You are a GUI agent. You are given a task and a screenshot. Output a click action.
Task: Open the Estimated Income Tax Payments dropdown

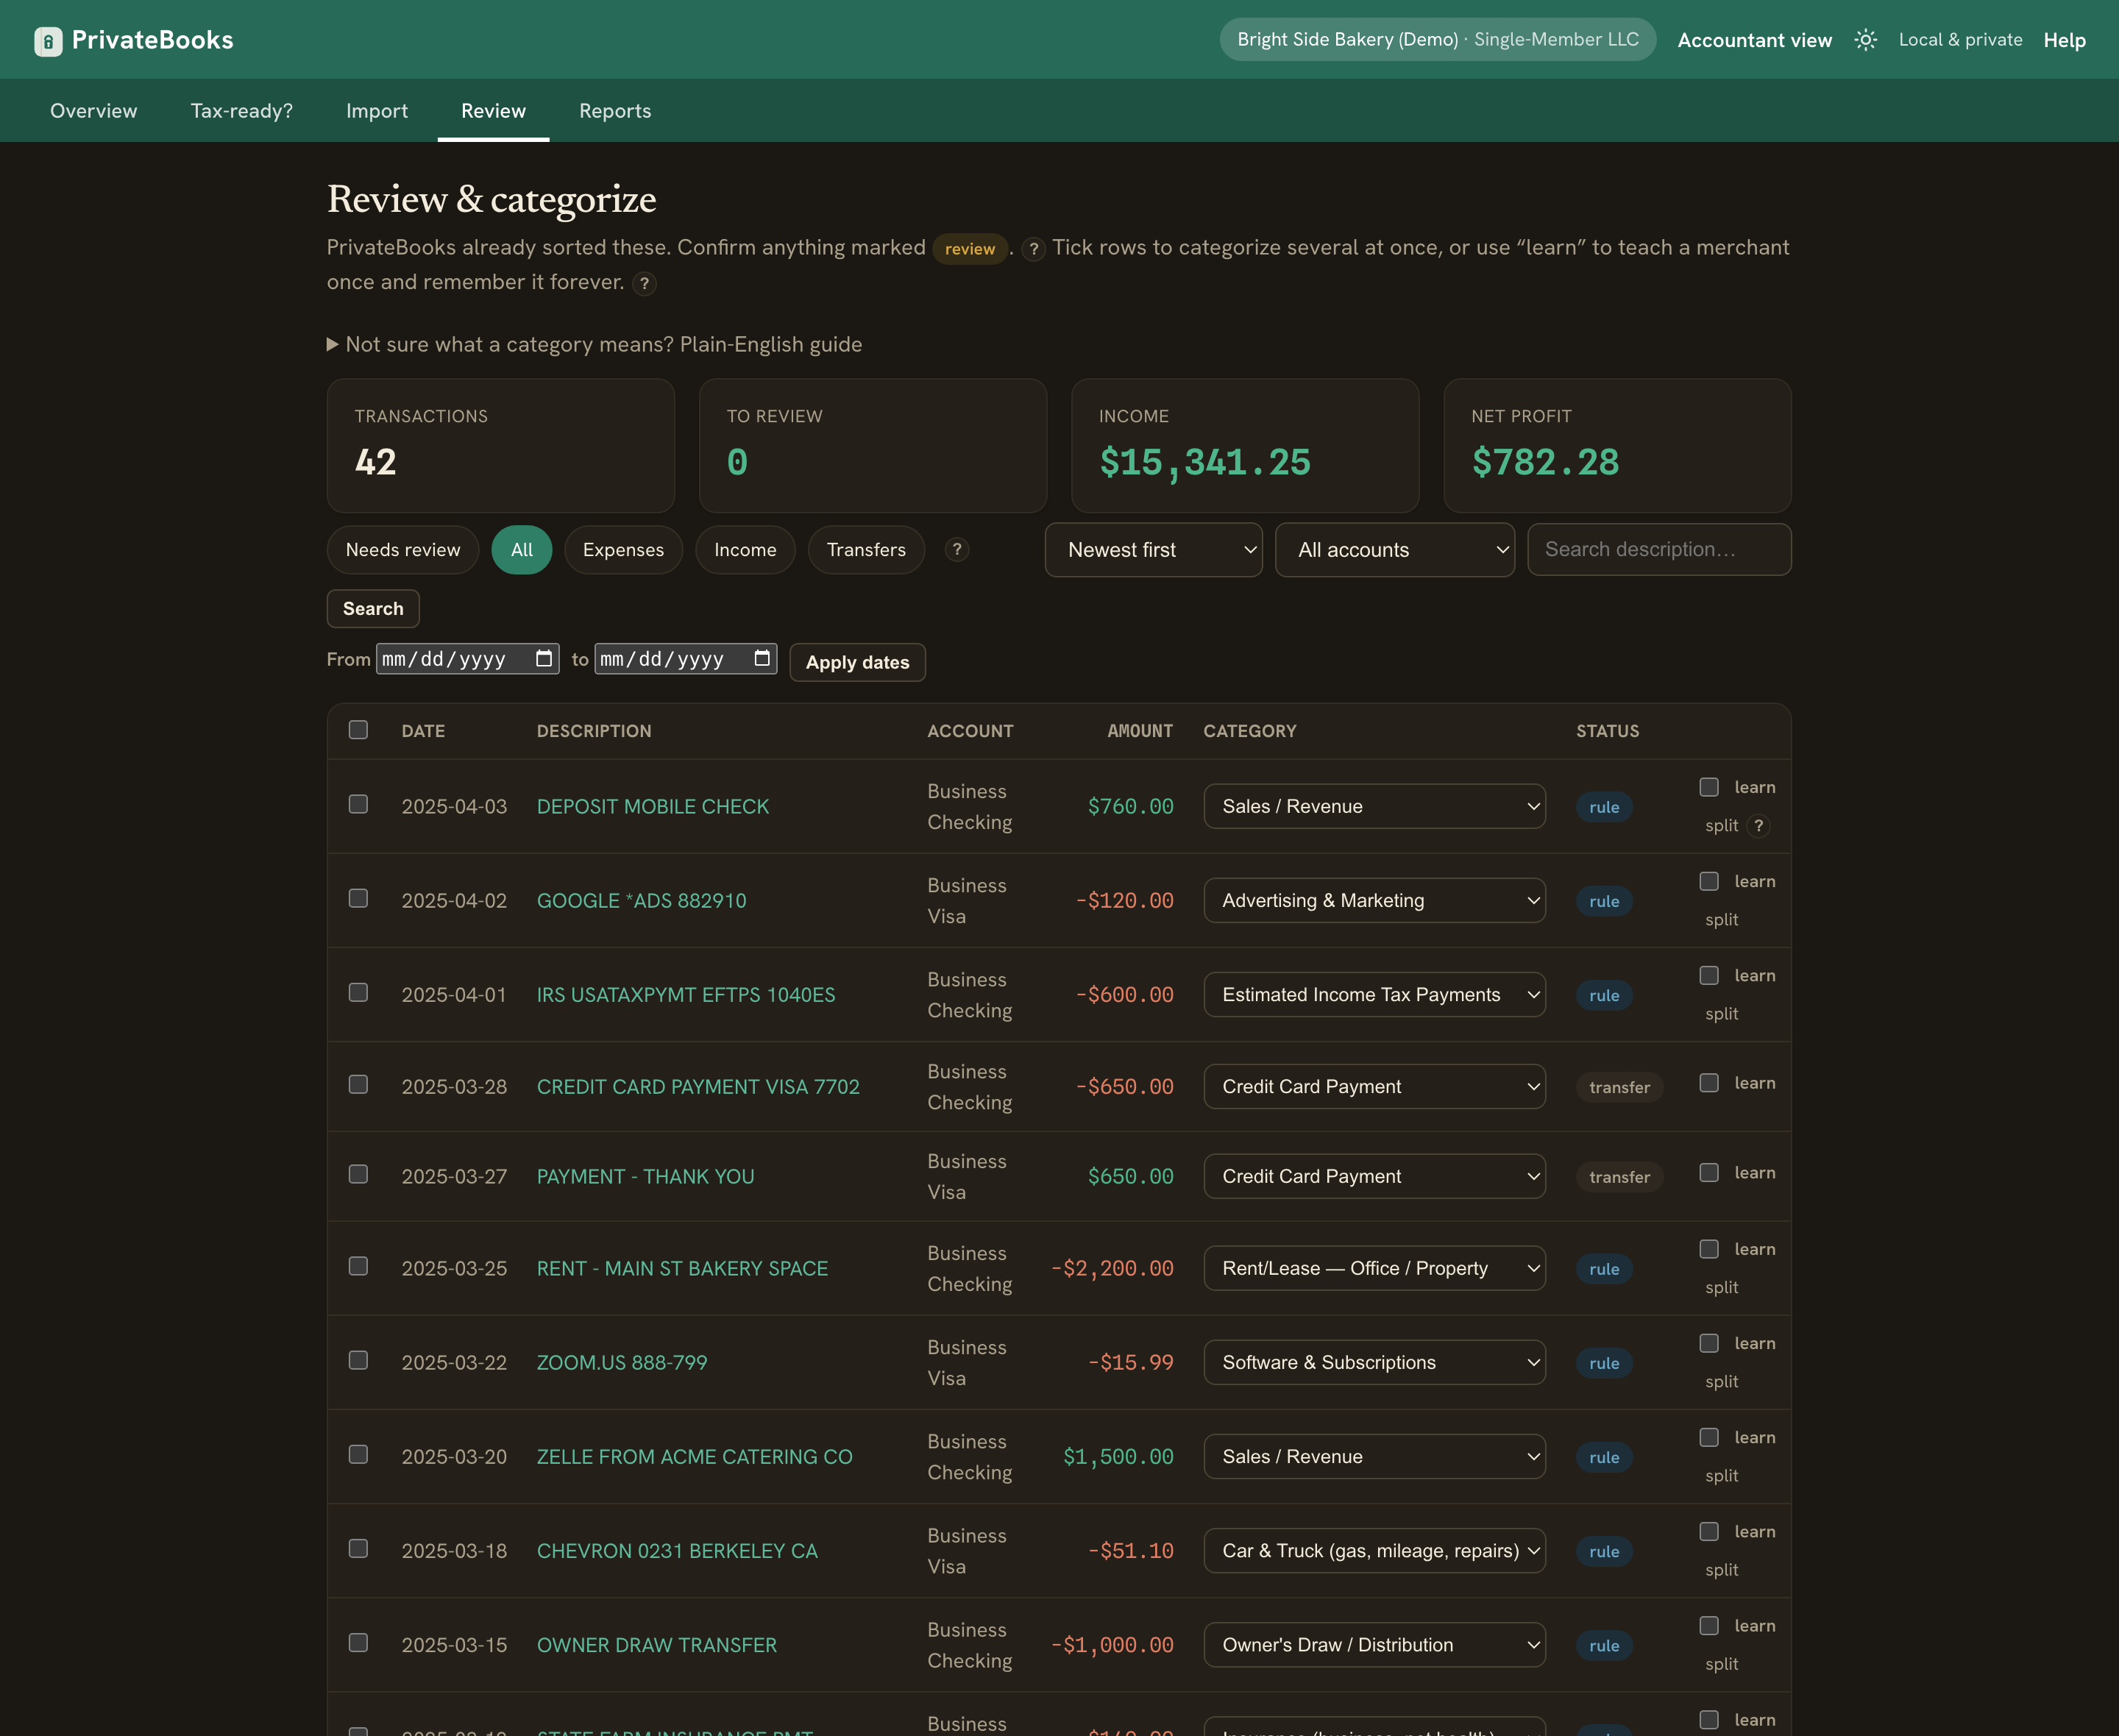point(1374,995)
